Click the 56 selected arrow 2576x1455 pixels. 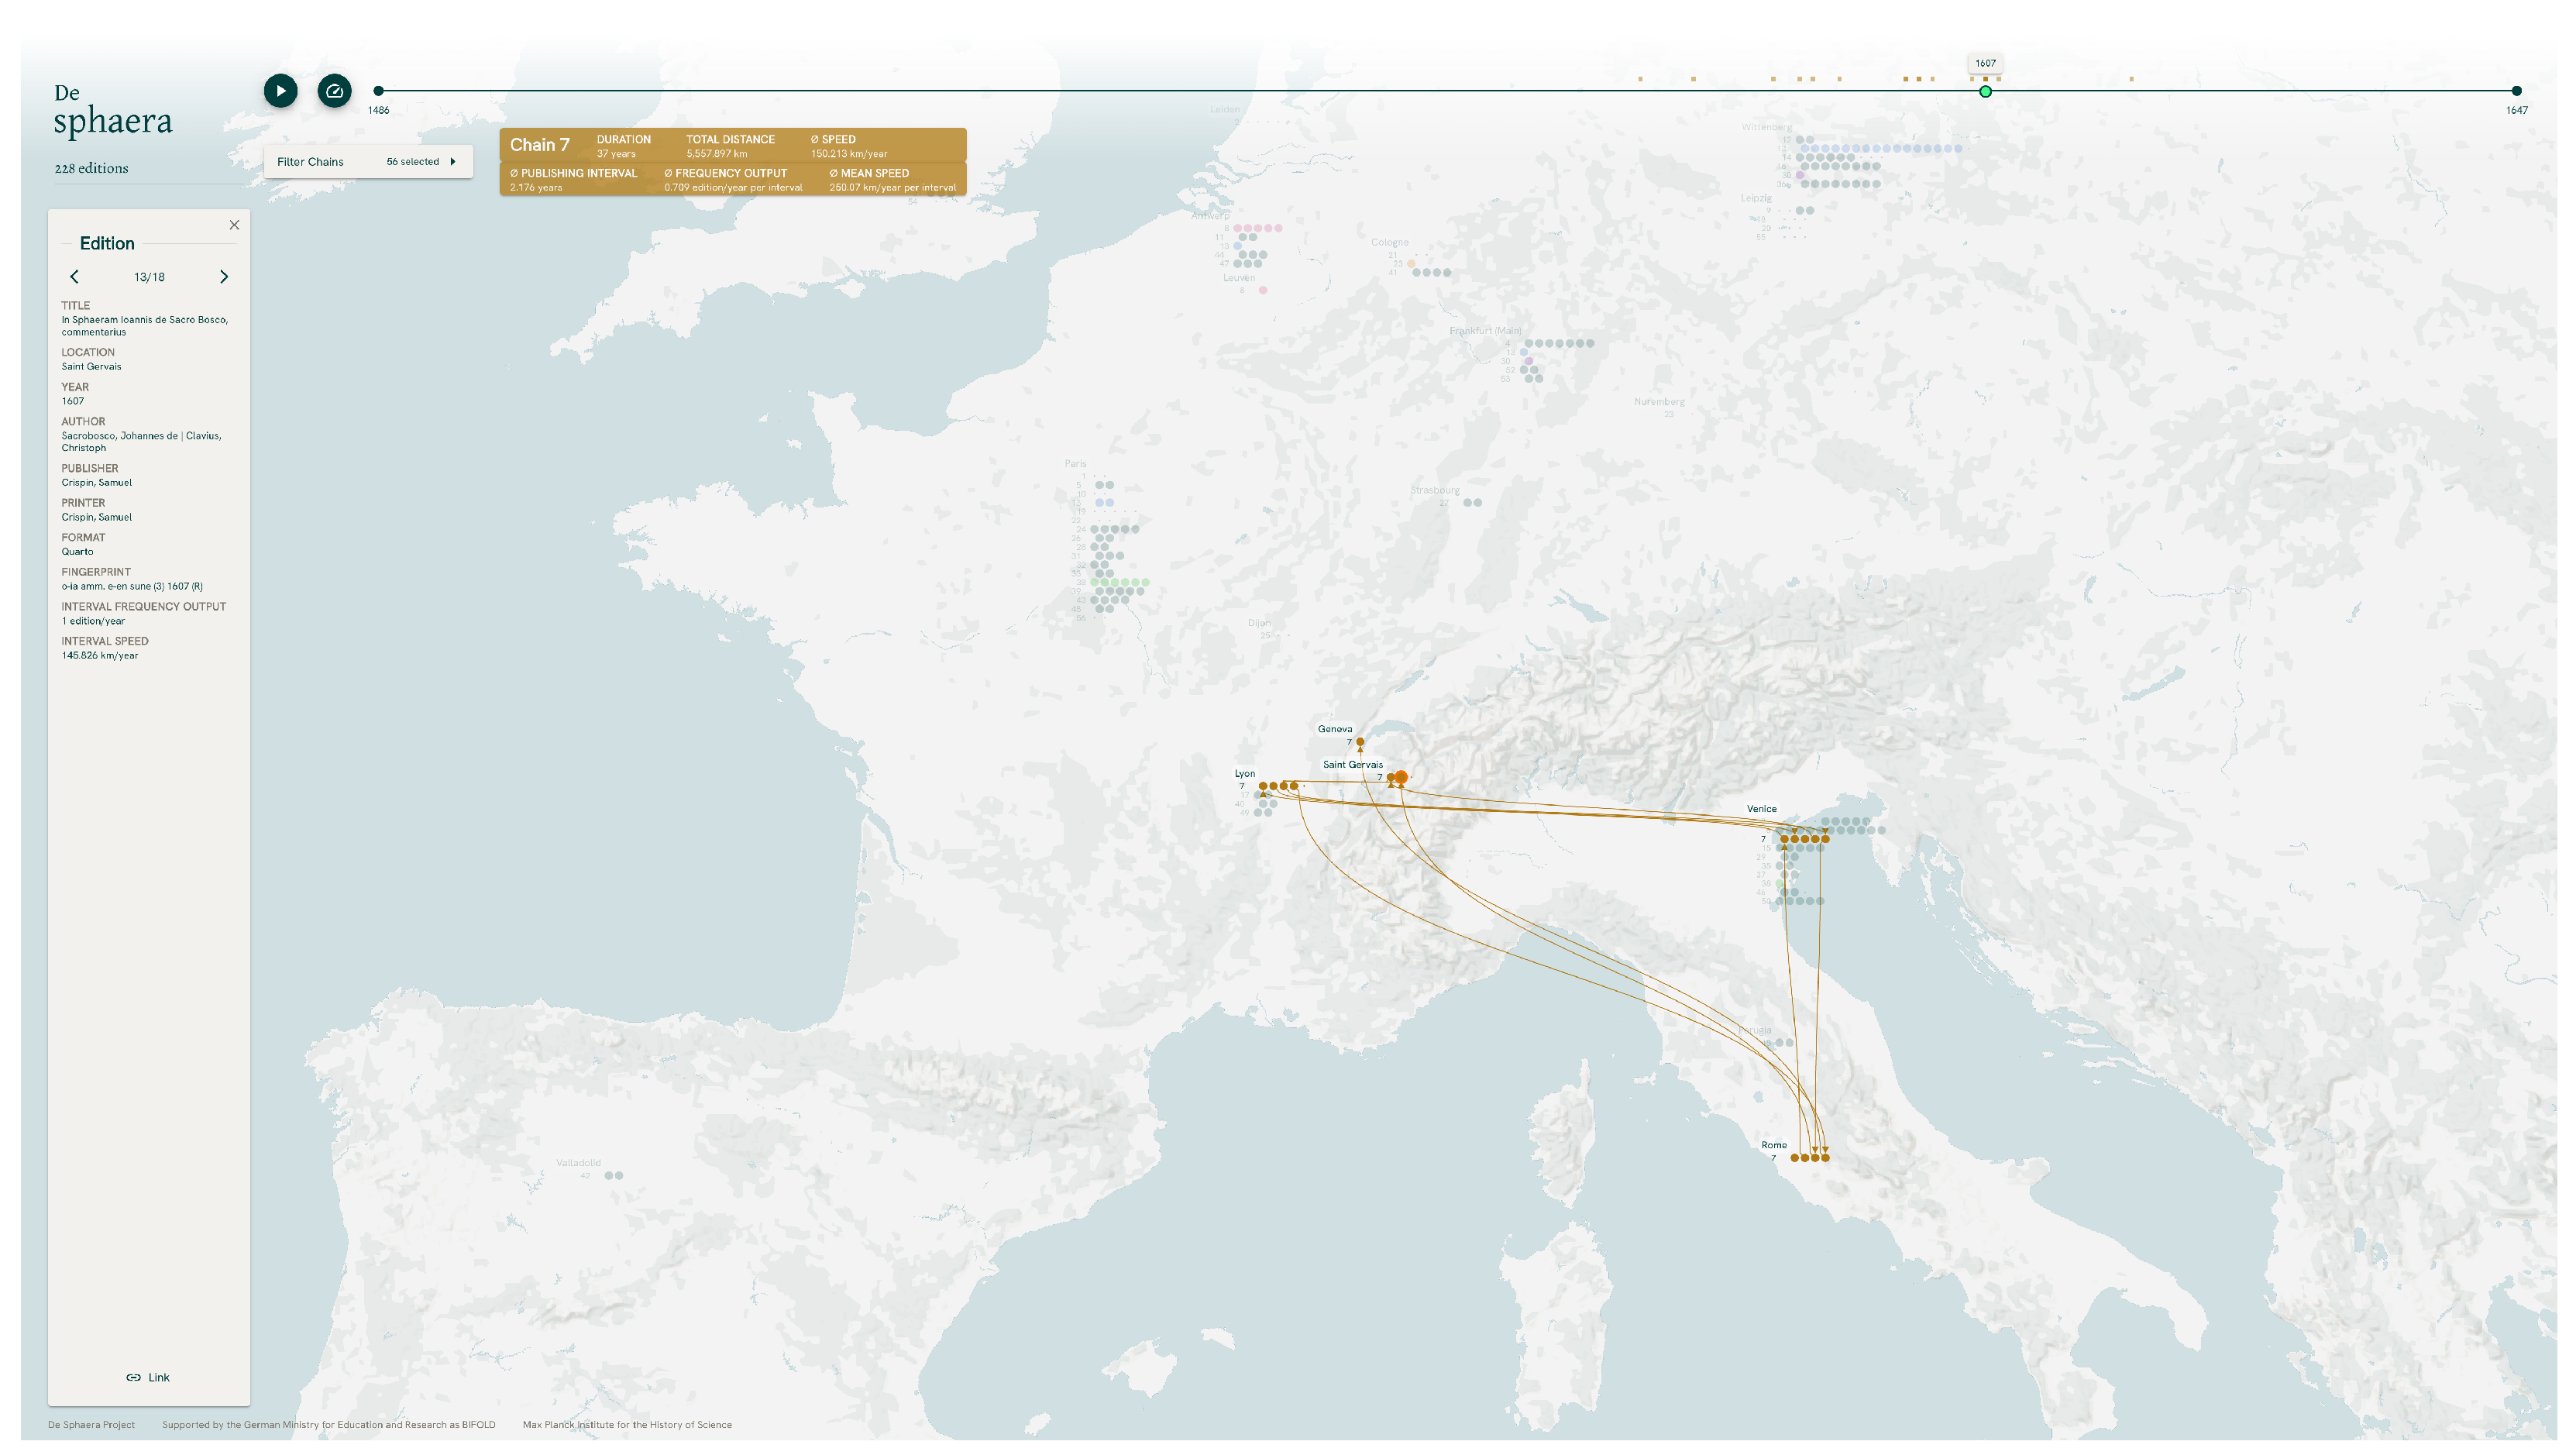tap(453, 162)
